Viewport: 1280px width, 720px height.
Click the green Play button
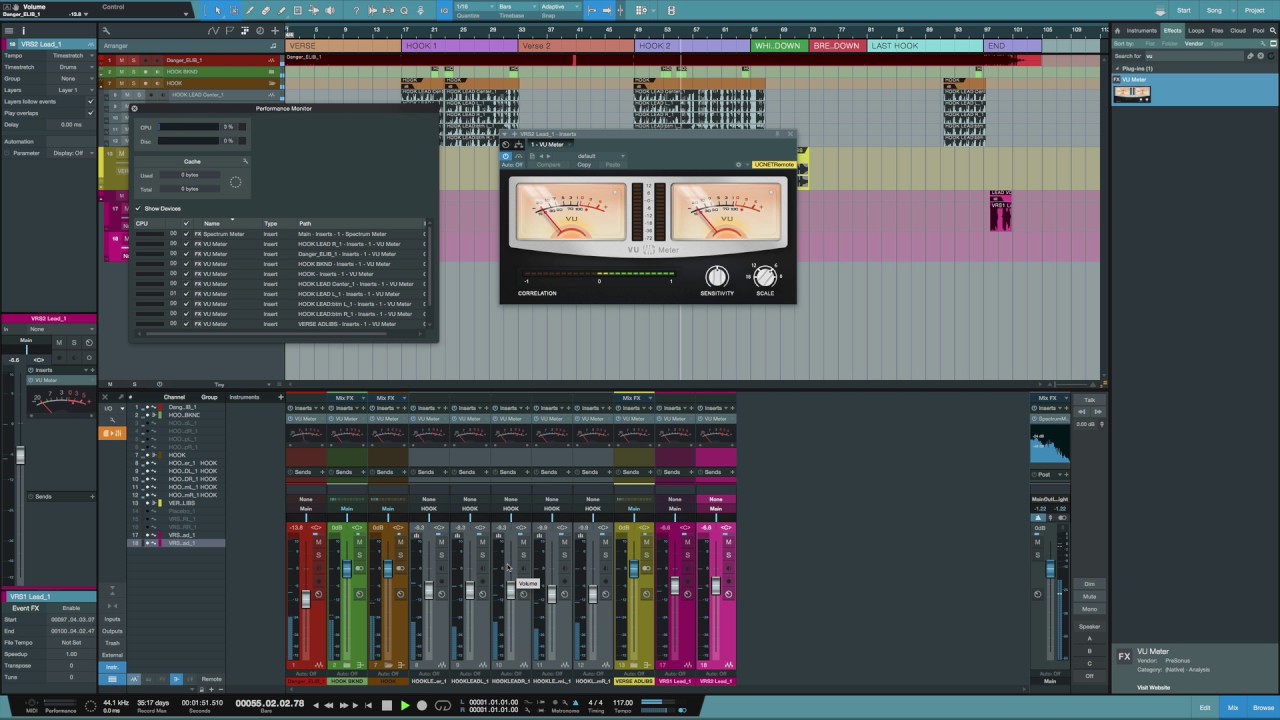click(405, 705)
